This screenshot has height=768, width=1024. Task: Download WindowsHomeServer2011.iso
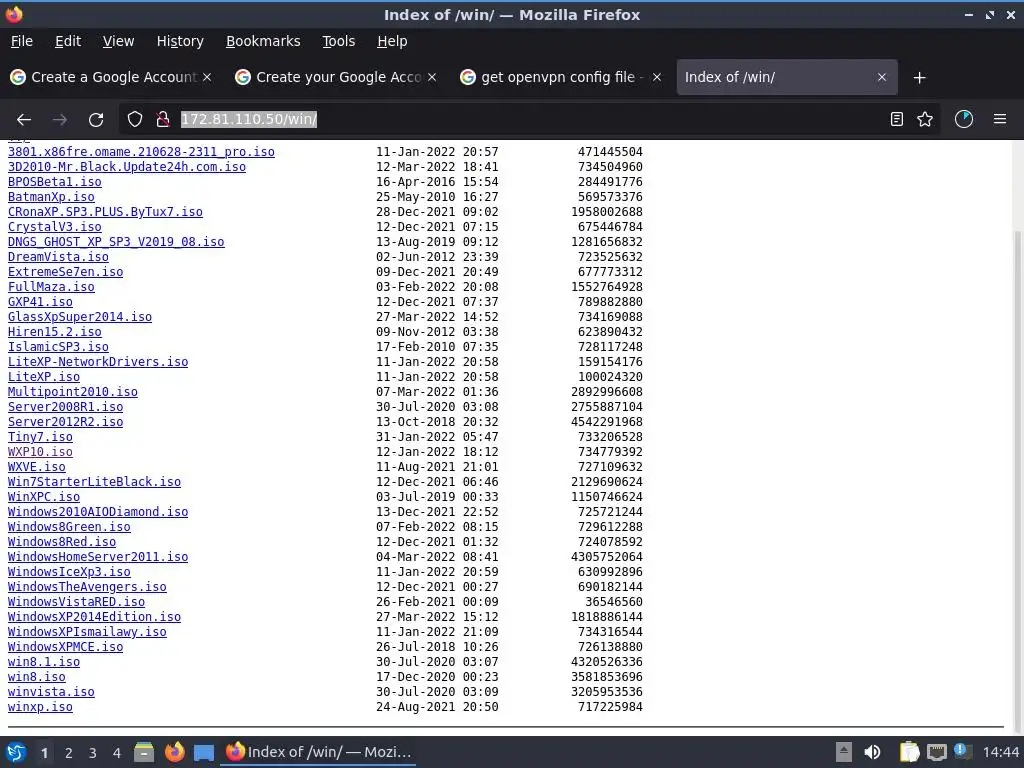tap(98, 557)
